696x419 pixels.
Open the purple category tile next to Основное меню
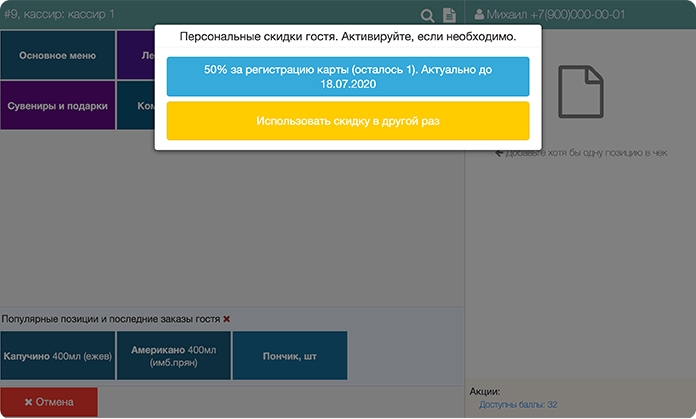click(x=135, y=56)
